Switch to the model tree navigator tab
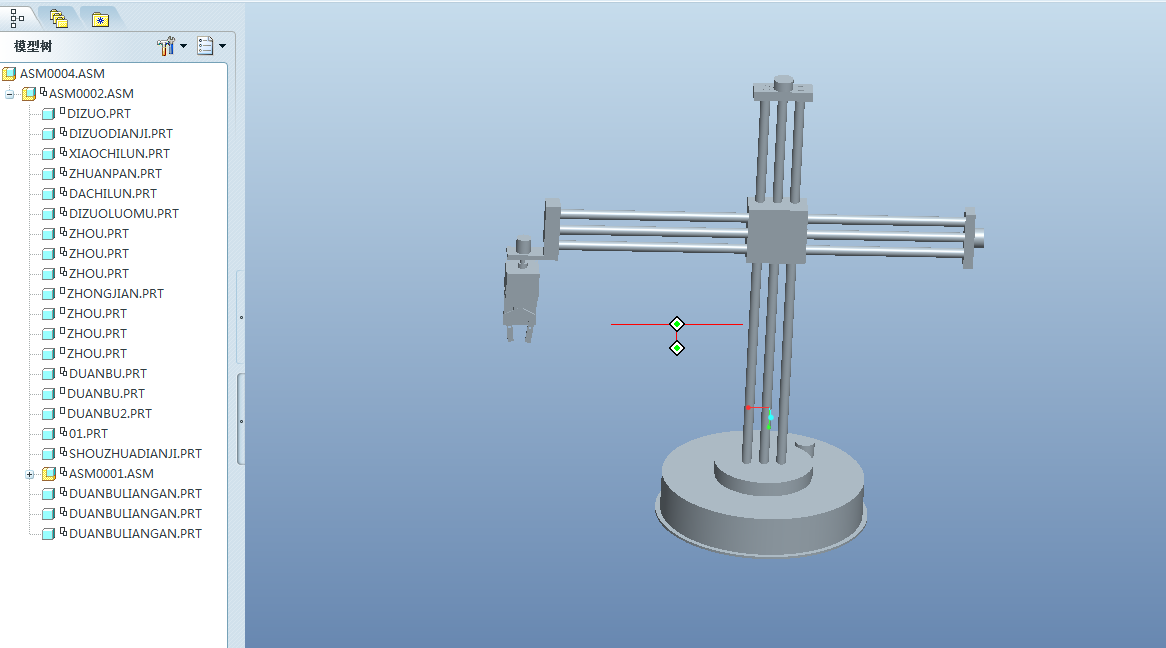Image resolution: width=1166 pixels, height=648 pixels. 17,18
